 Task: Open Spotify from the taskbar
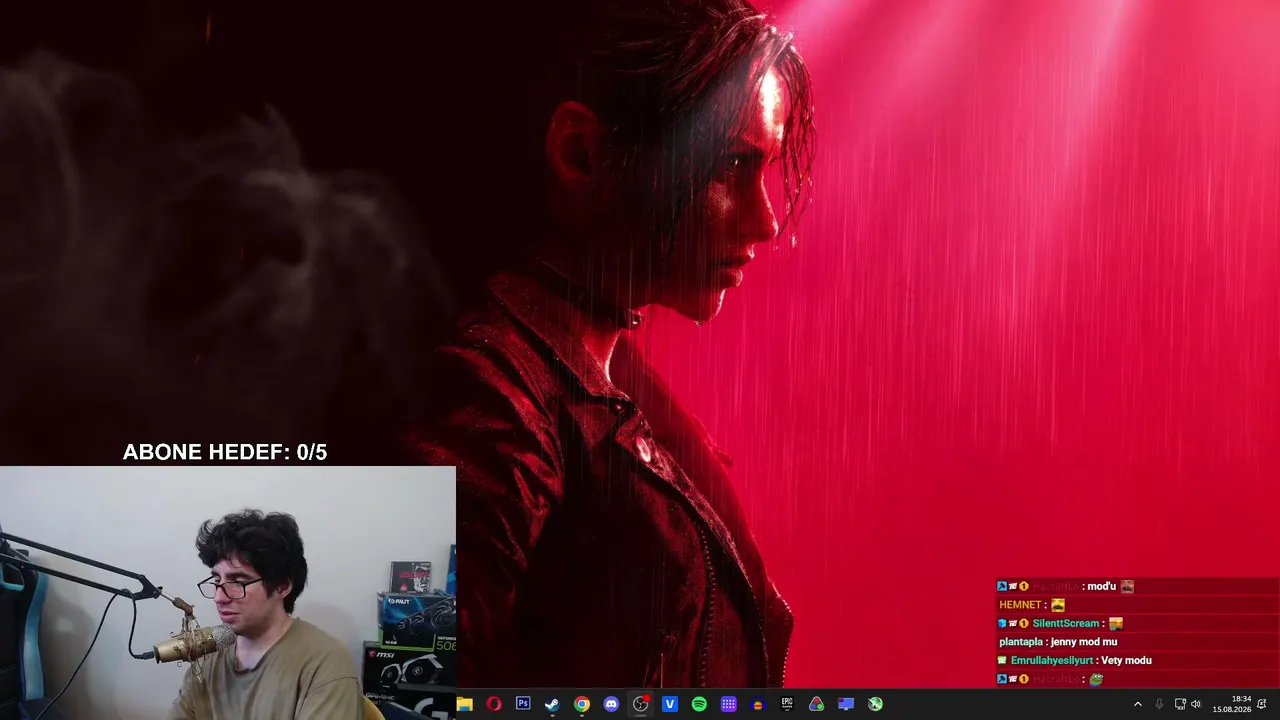pyautogui.click(x=699, y=704)
